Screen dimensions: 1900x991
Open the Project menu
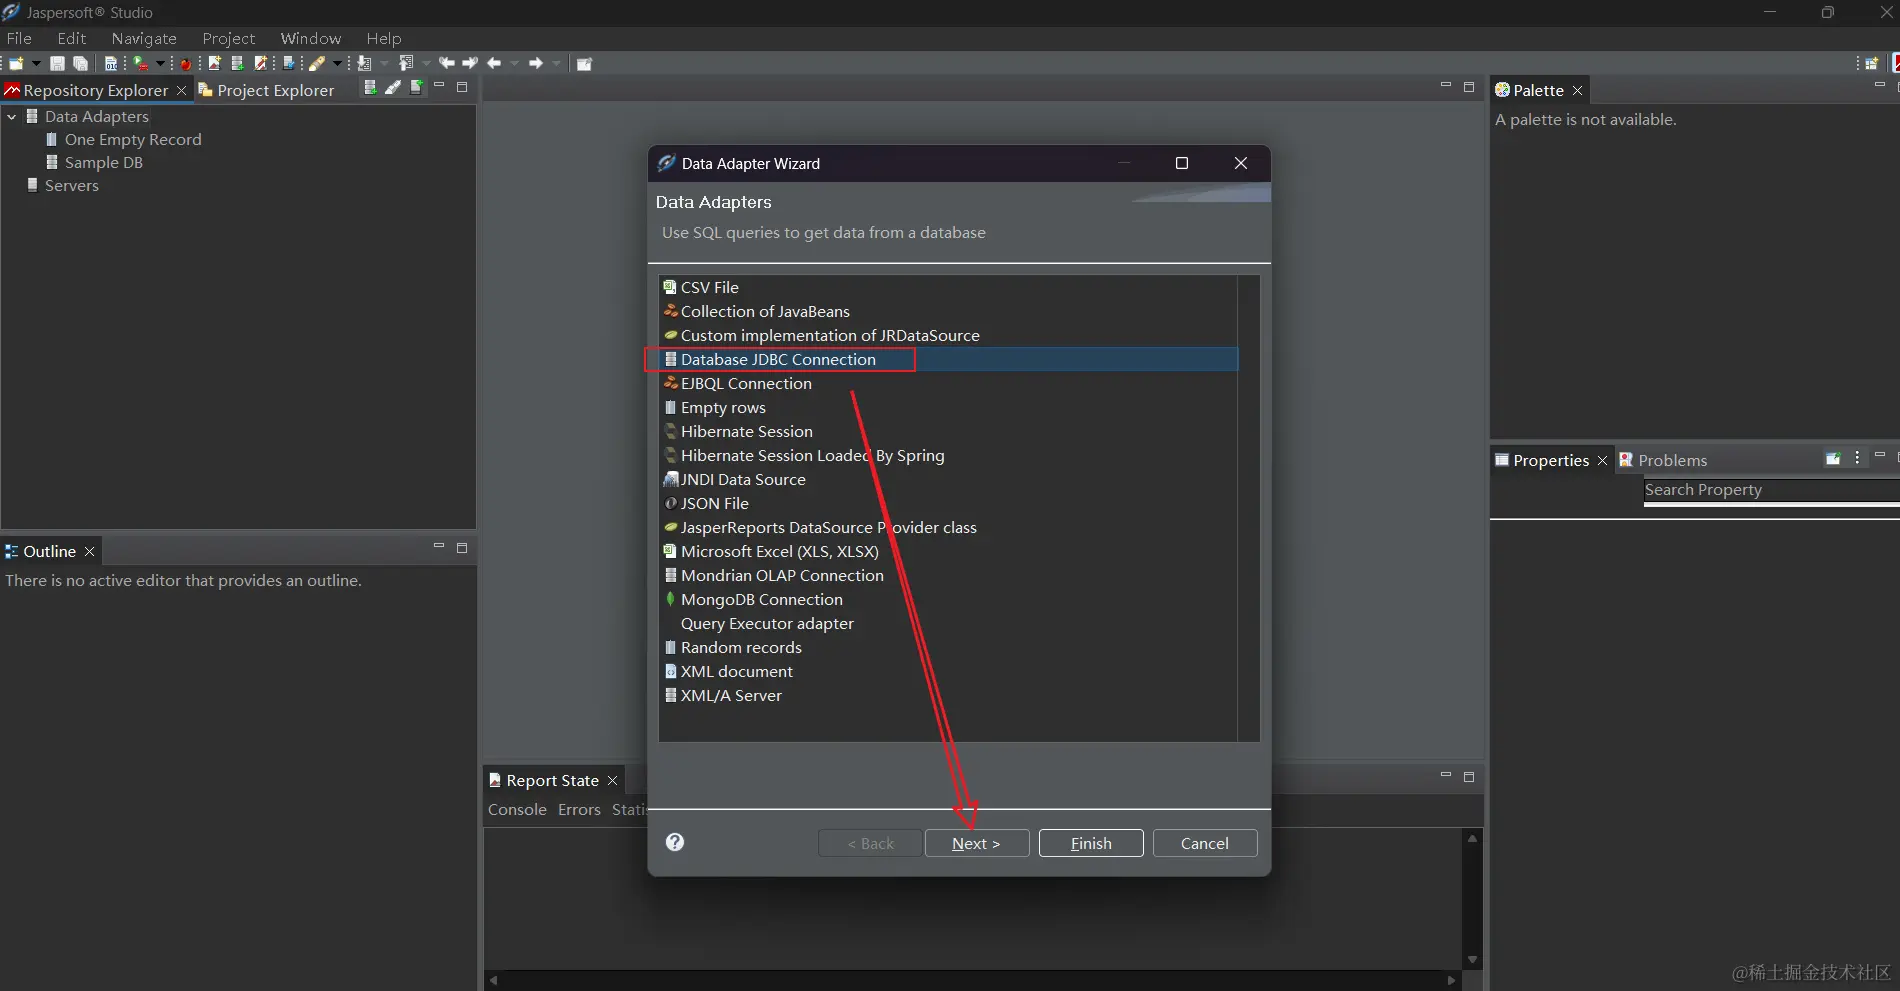[x=229, y=38]
